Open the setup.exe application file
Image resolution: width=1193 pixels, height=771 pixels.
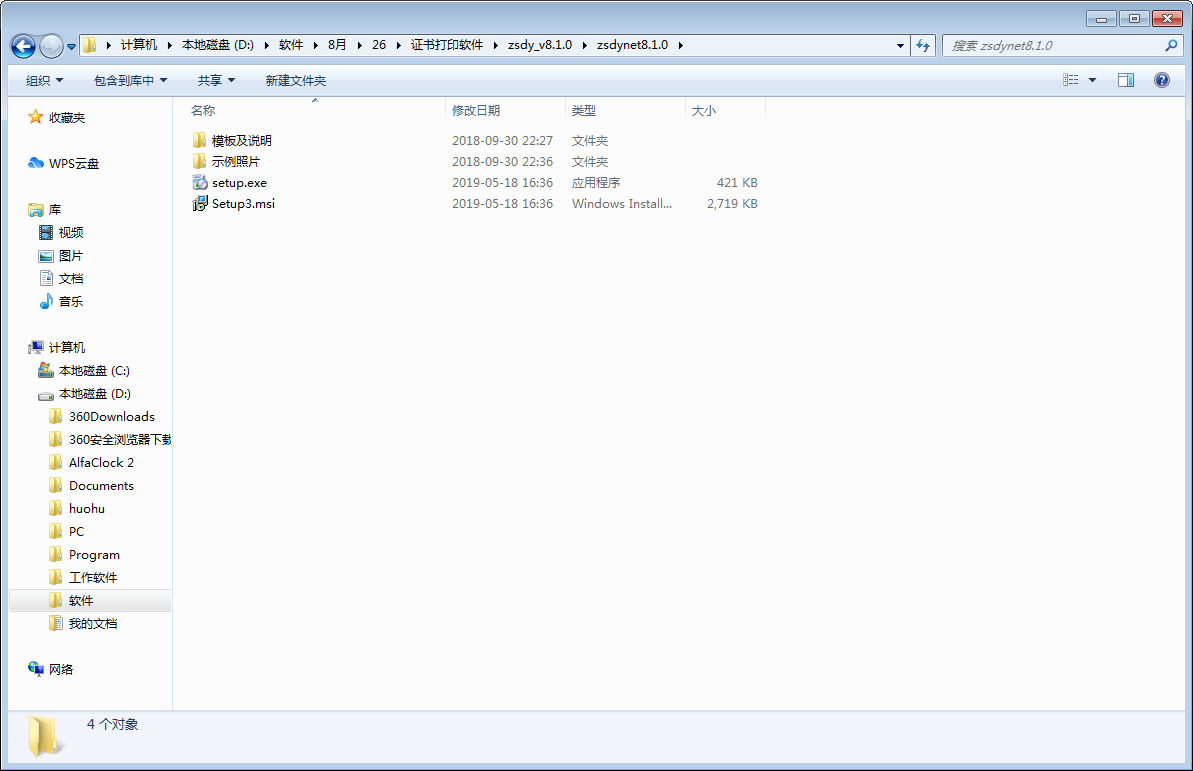(239, 183)
